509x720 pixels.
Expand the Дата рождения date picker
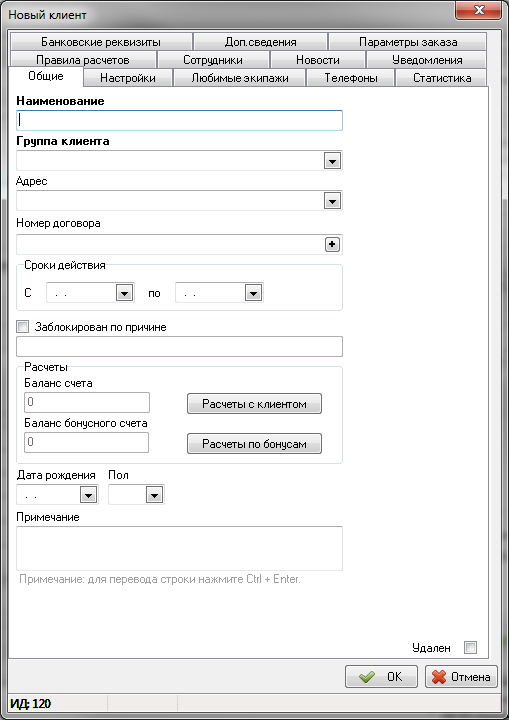click(88, 495)
